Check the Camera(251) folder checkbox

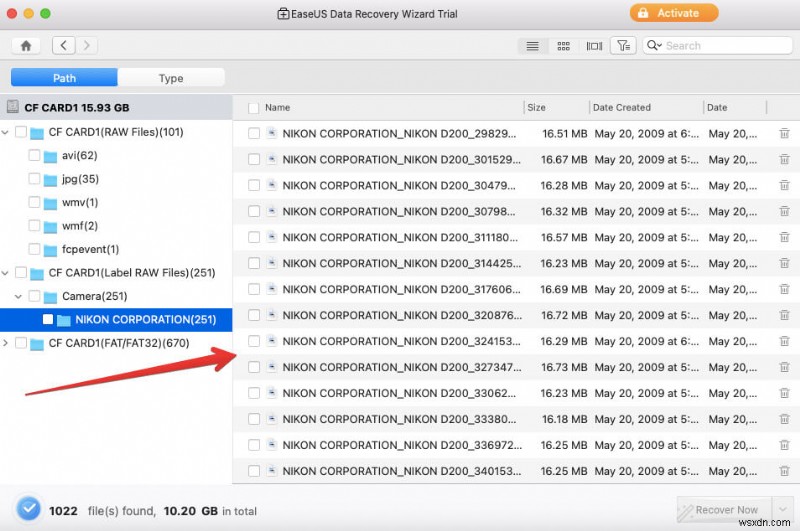tap(34, 296)
